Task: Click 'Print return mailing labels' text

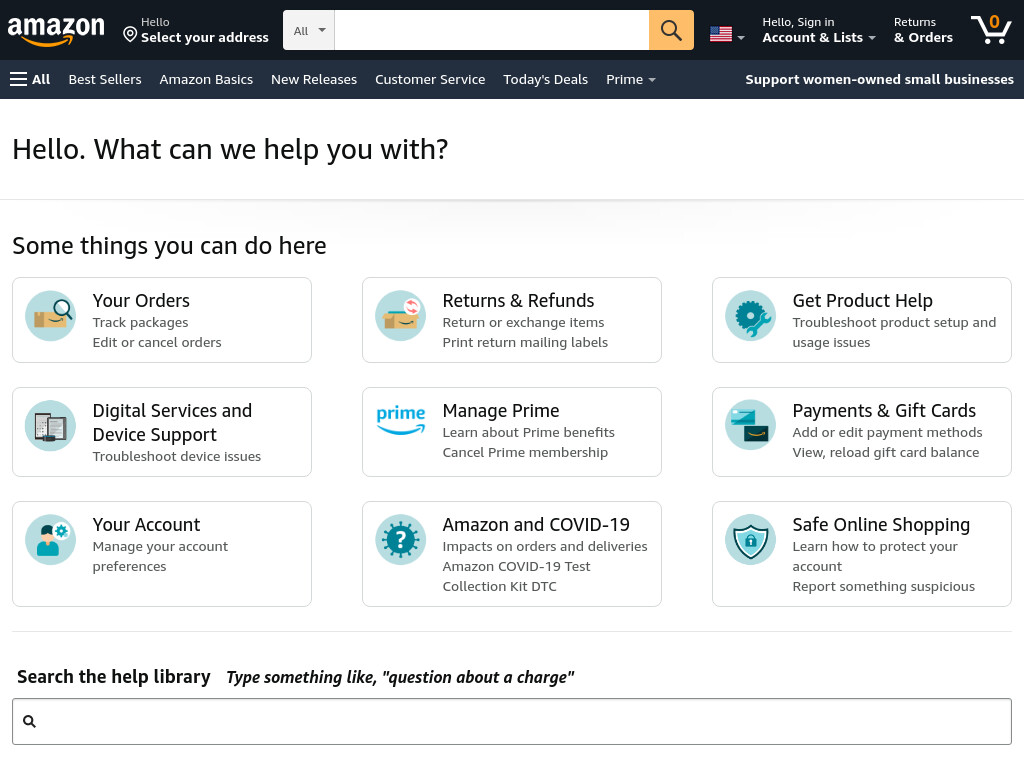Action: pos(525,342)
